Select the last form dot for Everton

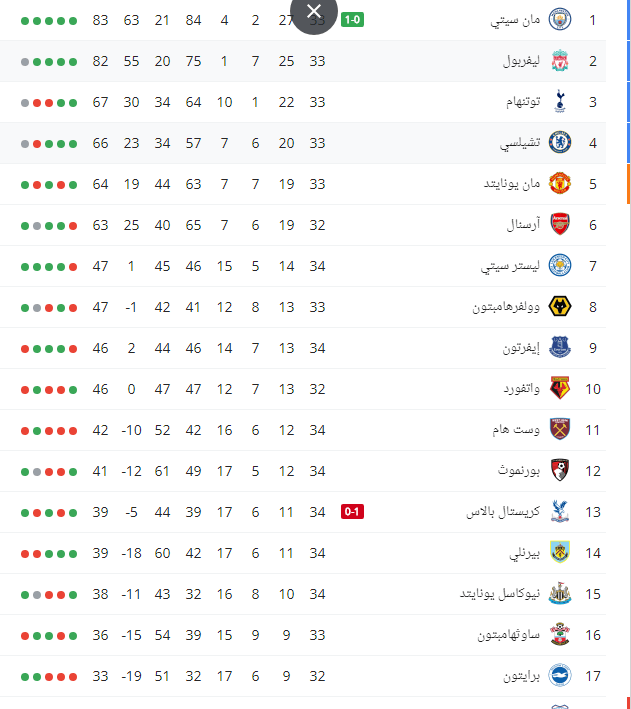pyautogui.click(x=25, y=349)
